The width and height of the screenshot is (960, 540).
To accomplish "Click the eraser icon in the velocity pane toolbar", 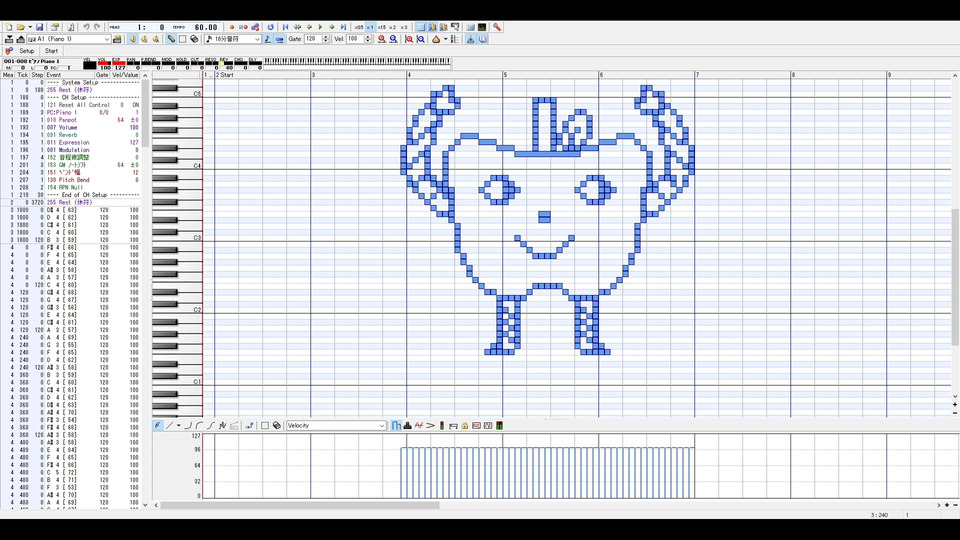I will 277,426.
